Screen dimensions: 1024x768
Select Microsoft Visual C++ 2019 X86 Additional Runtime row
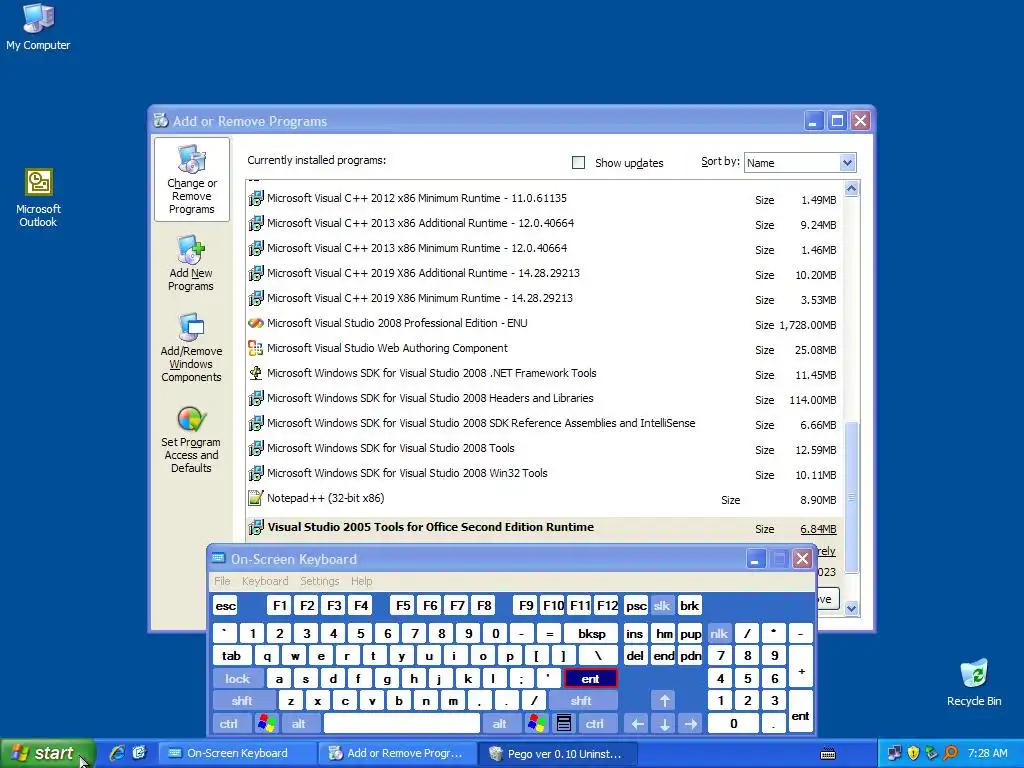(544, 274)
